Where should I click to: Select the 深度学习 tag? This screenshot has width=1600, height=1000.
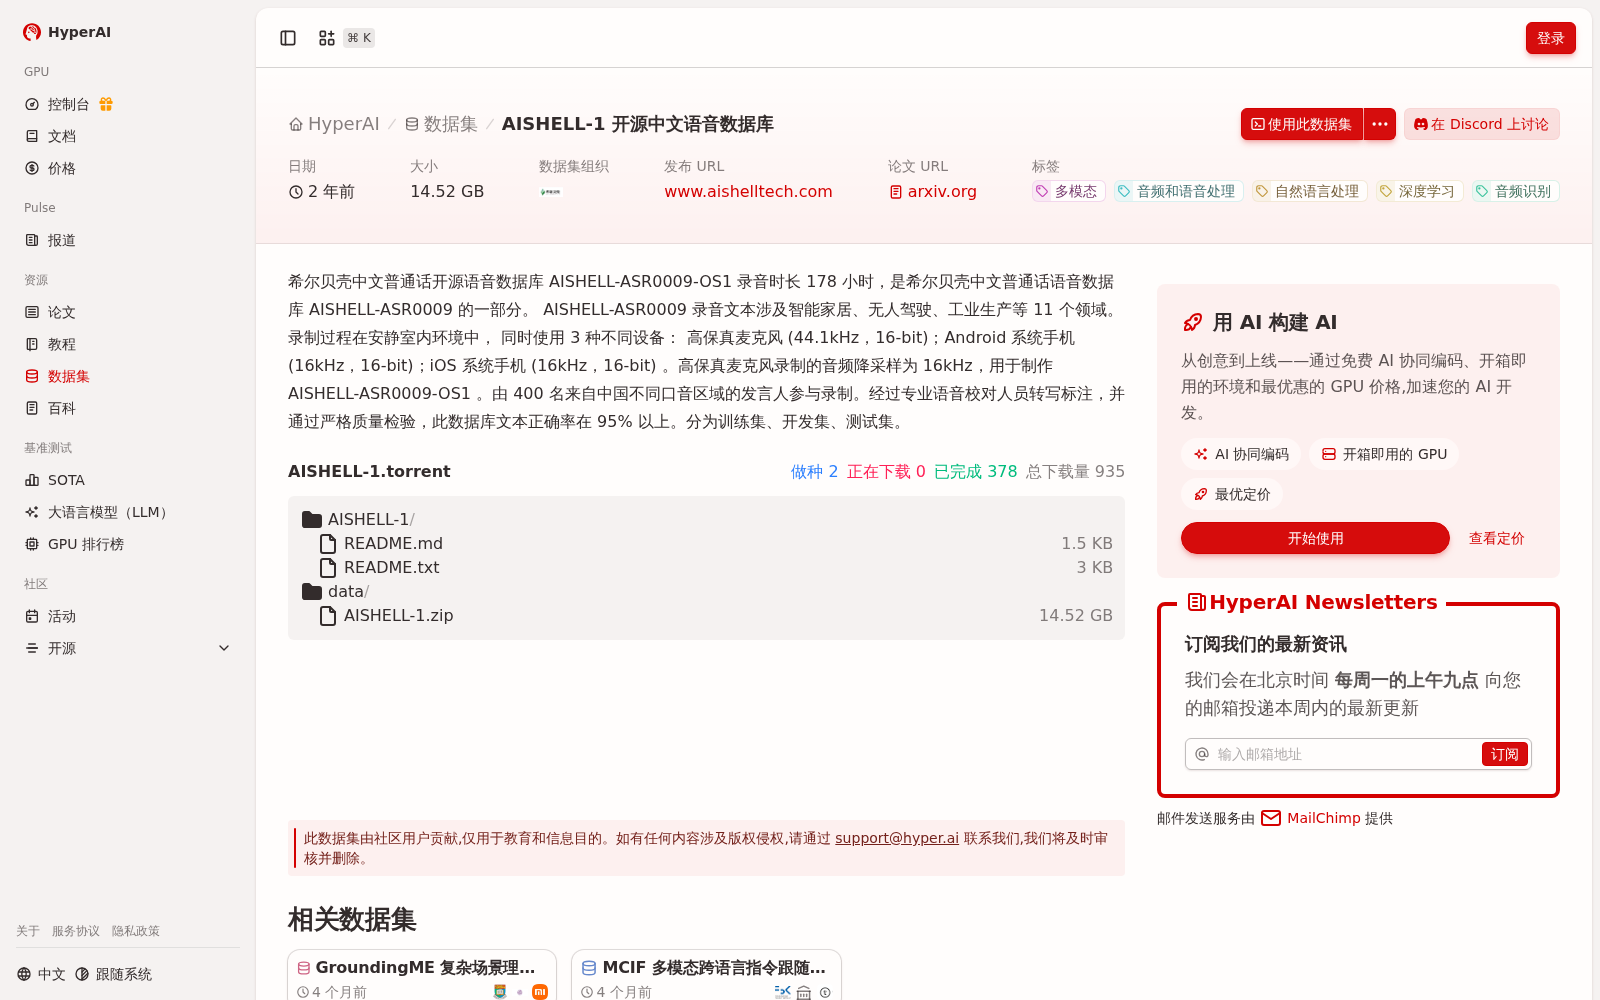pos(1419,191)
